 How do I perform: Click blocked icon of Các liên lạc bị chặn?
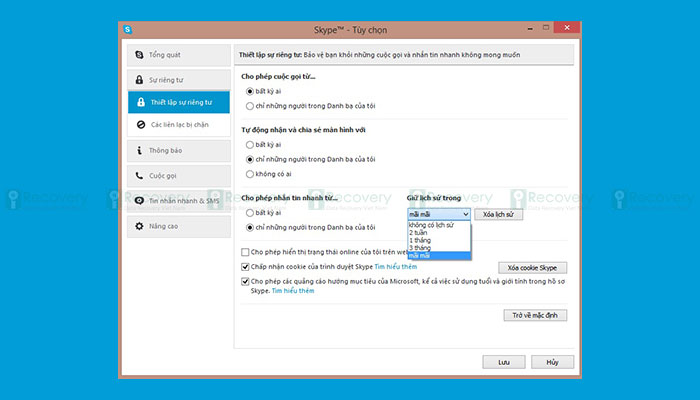click(x=141, y=125)
